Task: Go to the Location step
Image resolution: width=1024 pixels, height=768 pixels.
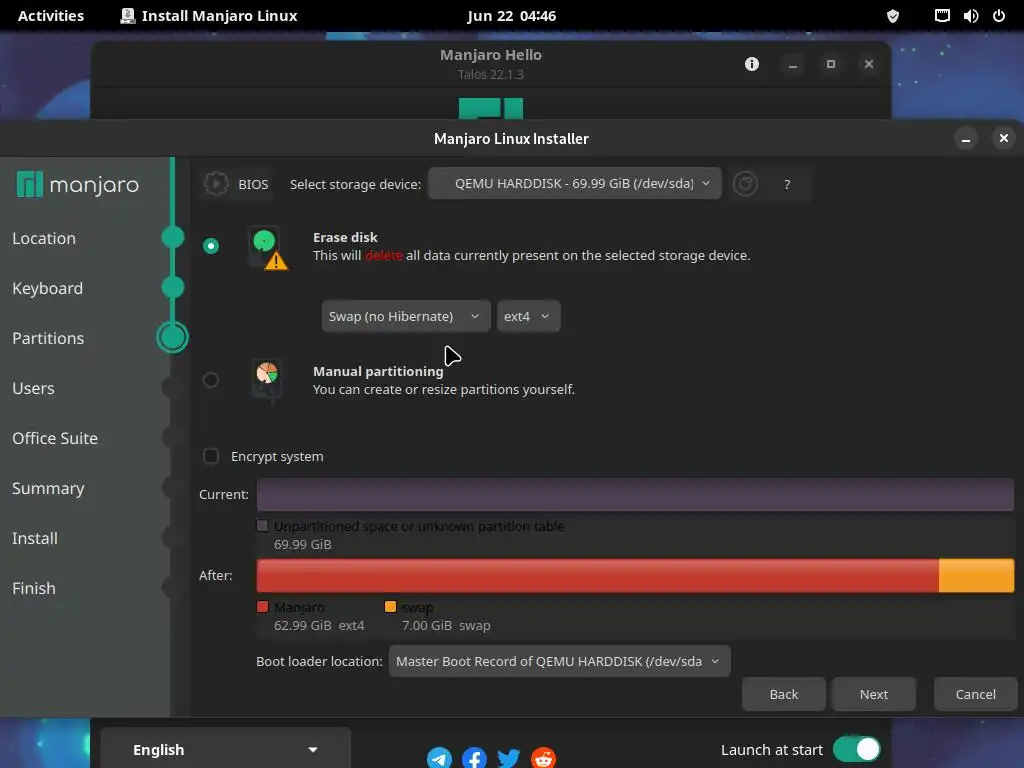Action: click(x=44, y=238)
